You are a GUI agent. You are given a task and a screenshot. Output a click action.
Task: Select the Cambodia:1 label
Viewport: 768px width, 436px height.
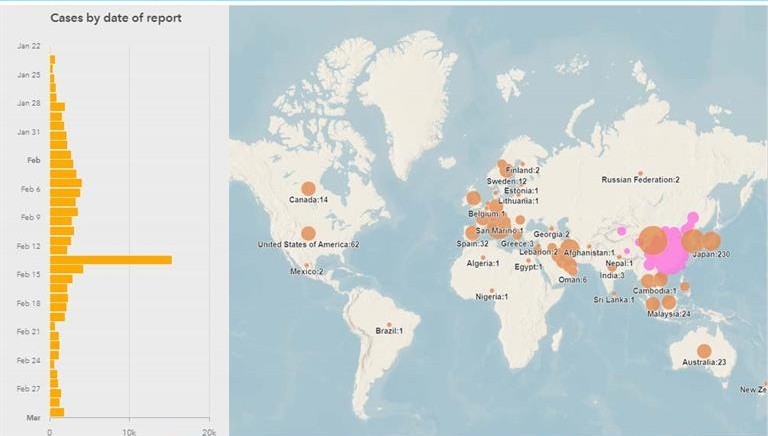[x=655, y=291]
